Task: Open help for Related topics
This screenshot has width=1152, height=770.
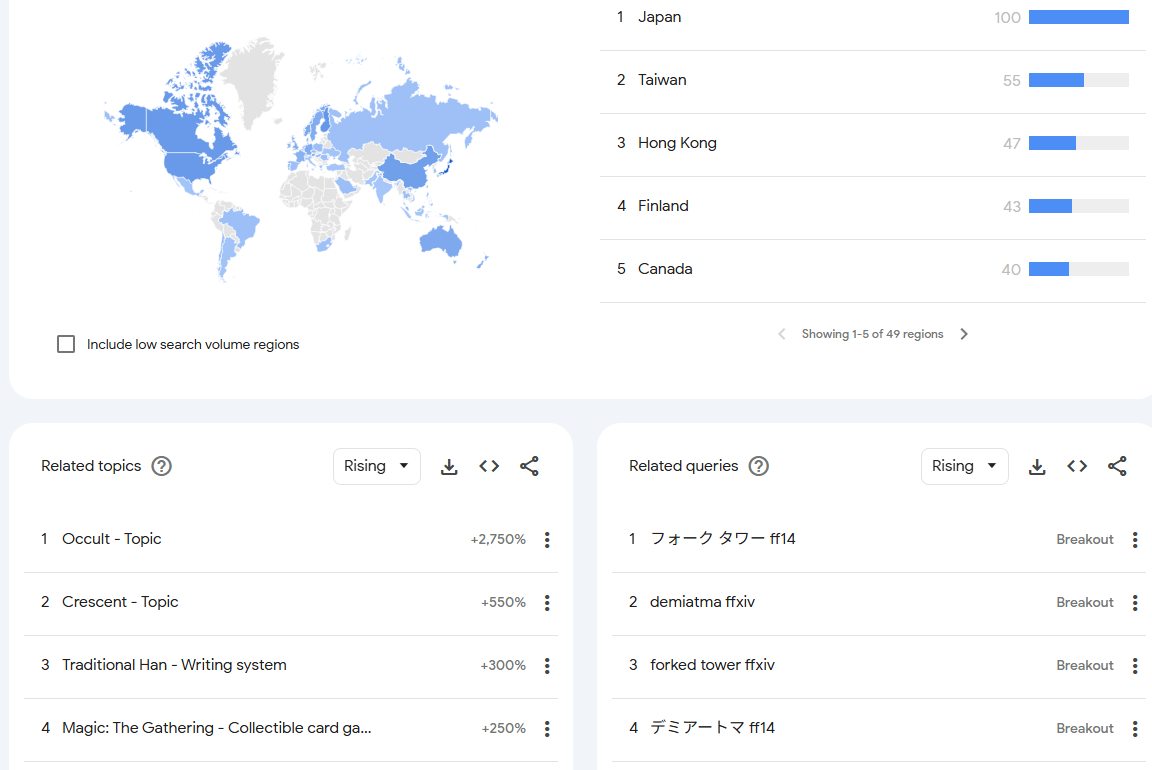Action: click(162, 467)
